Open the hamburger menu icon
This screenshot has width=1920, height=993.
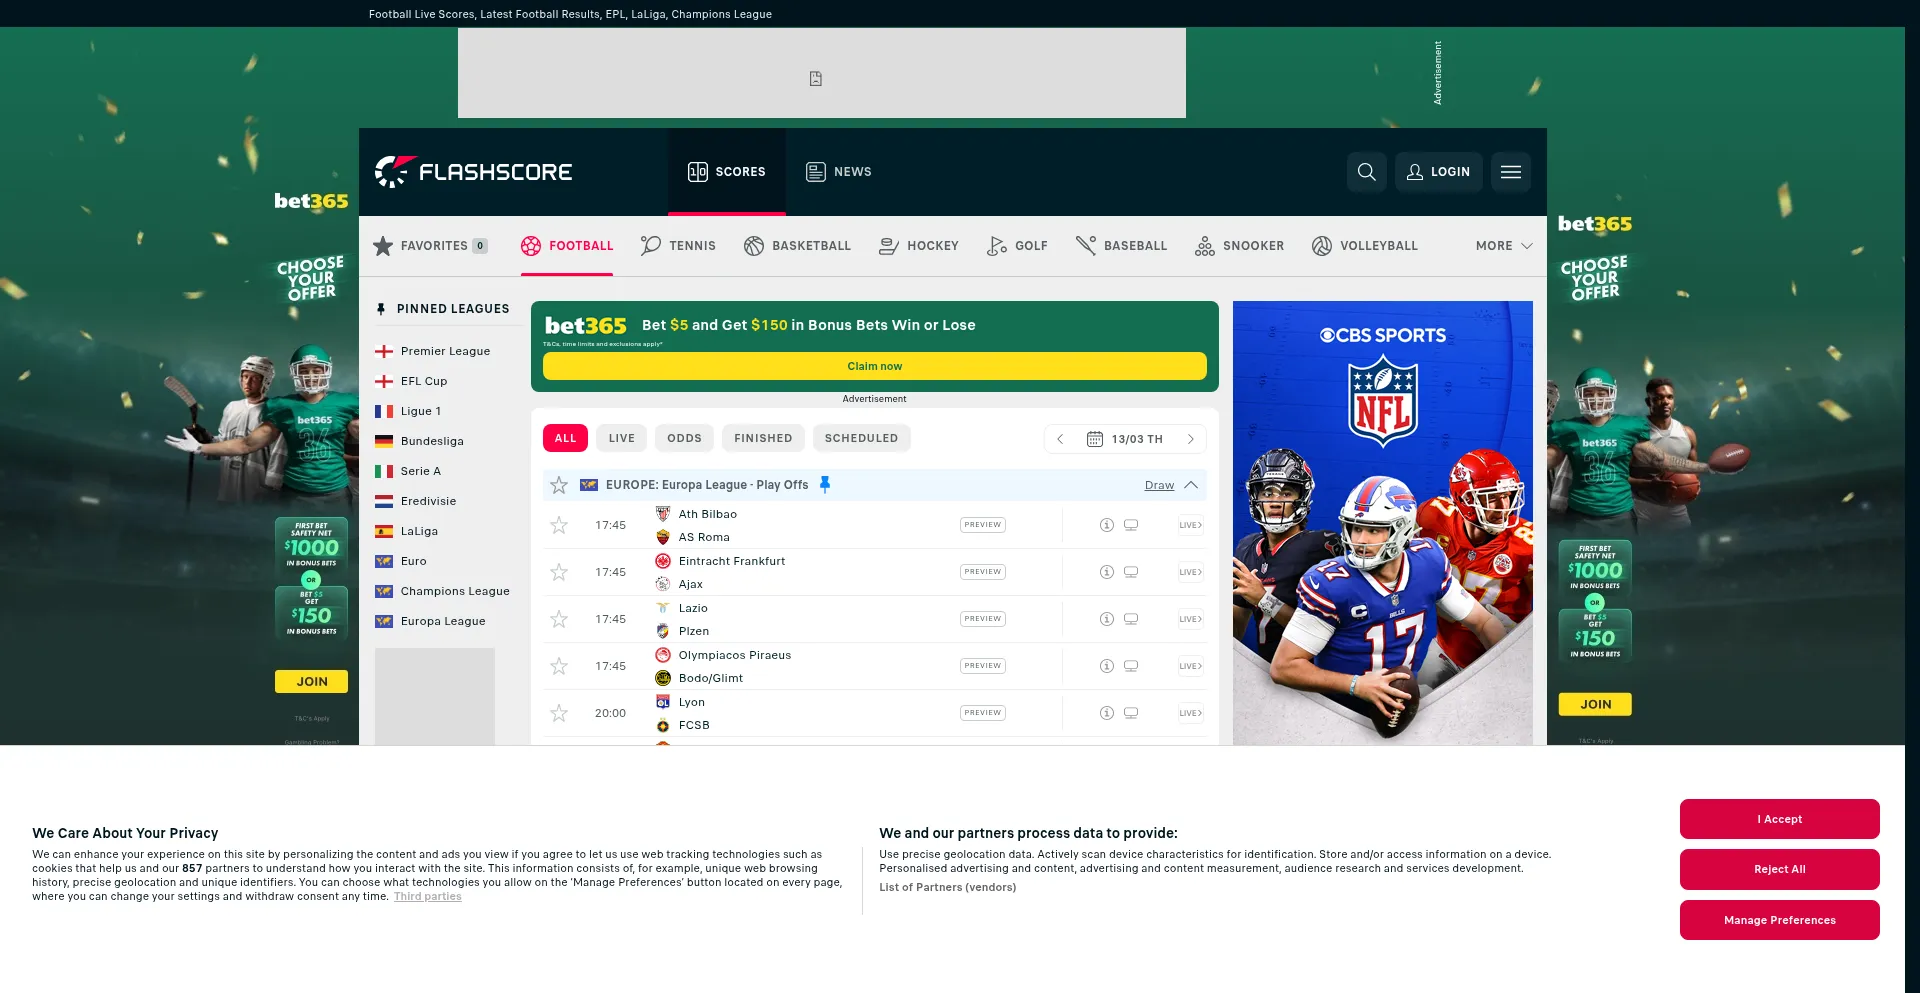coord(1511,172)
